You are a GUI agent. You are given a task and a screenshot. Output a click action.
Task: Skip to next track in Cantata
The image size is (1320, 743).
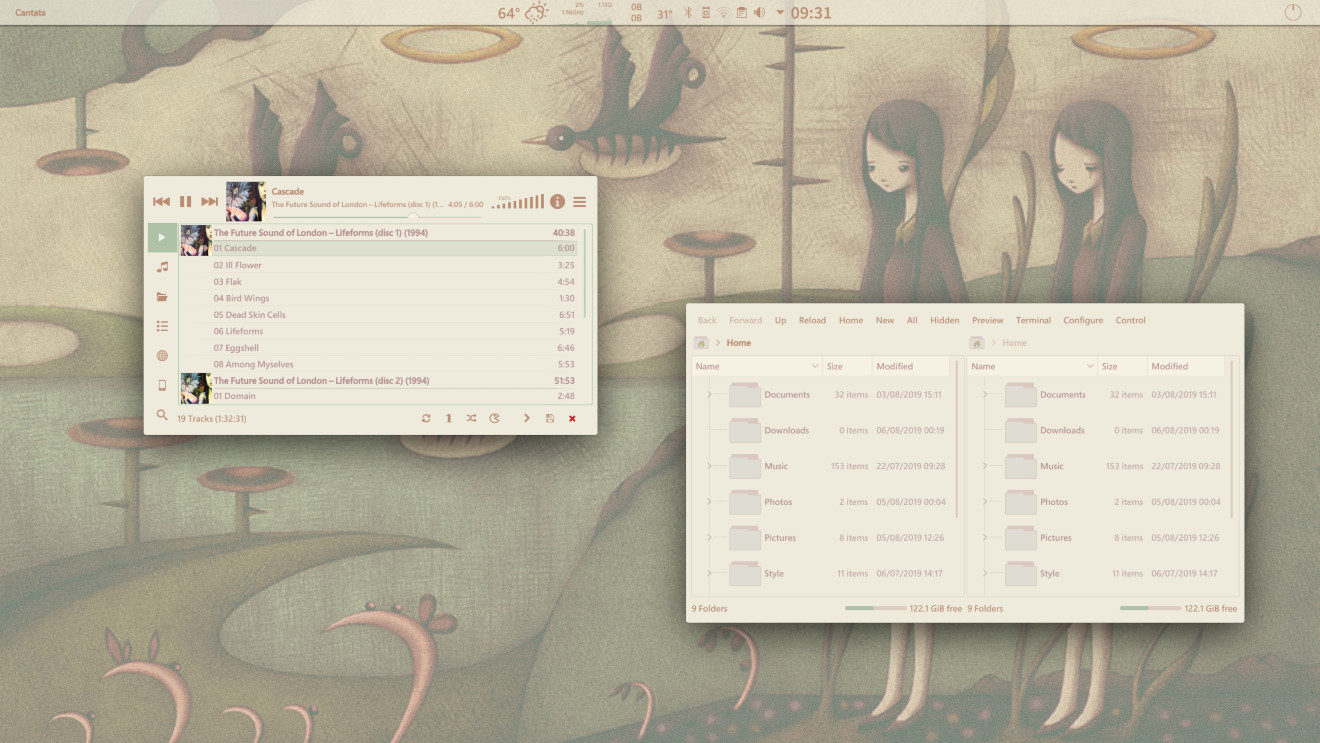(x=209, y=202)
